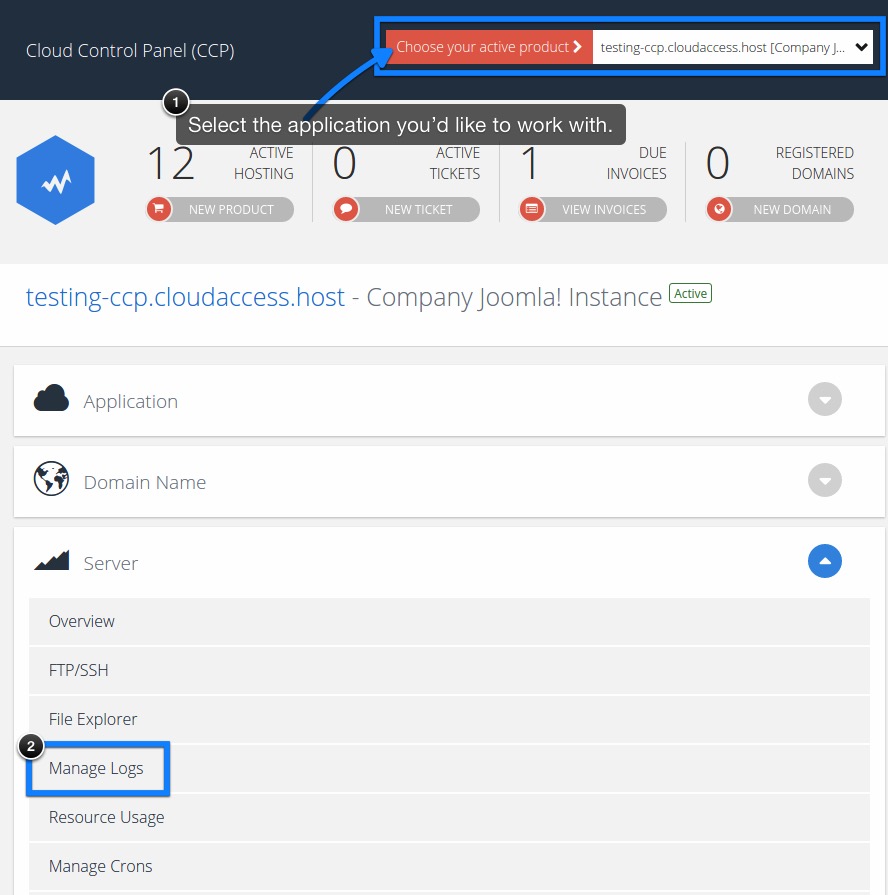888x895 pixels.
Task: Click the chart icon beside Server
Action: pyautogui.click(x=51, y=561)
